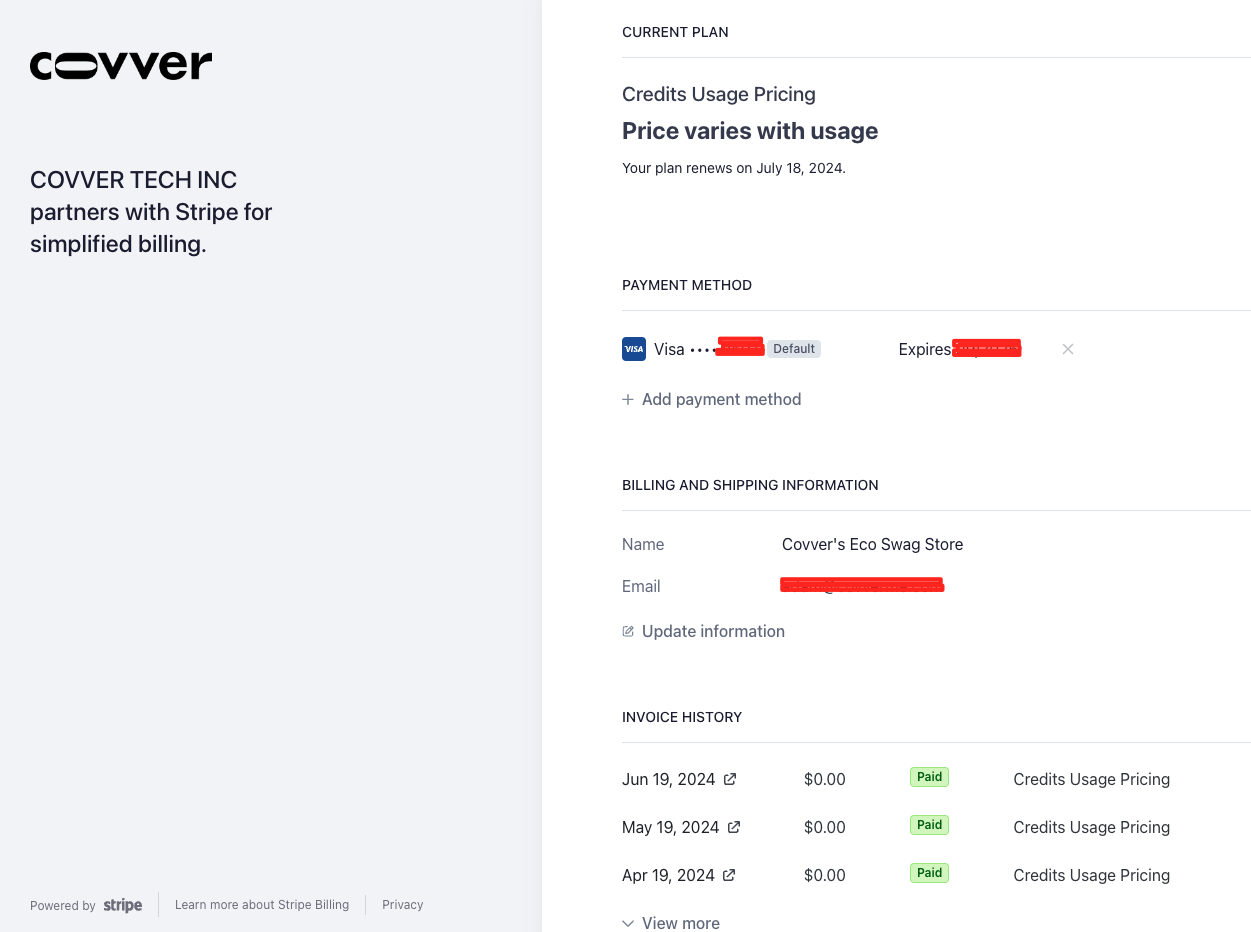Click the Stripe logo in footer
Image resolution: width=1251 pixels, height=932 pixels.
click(x=123, y=905)
